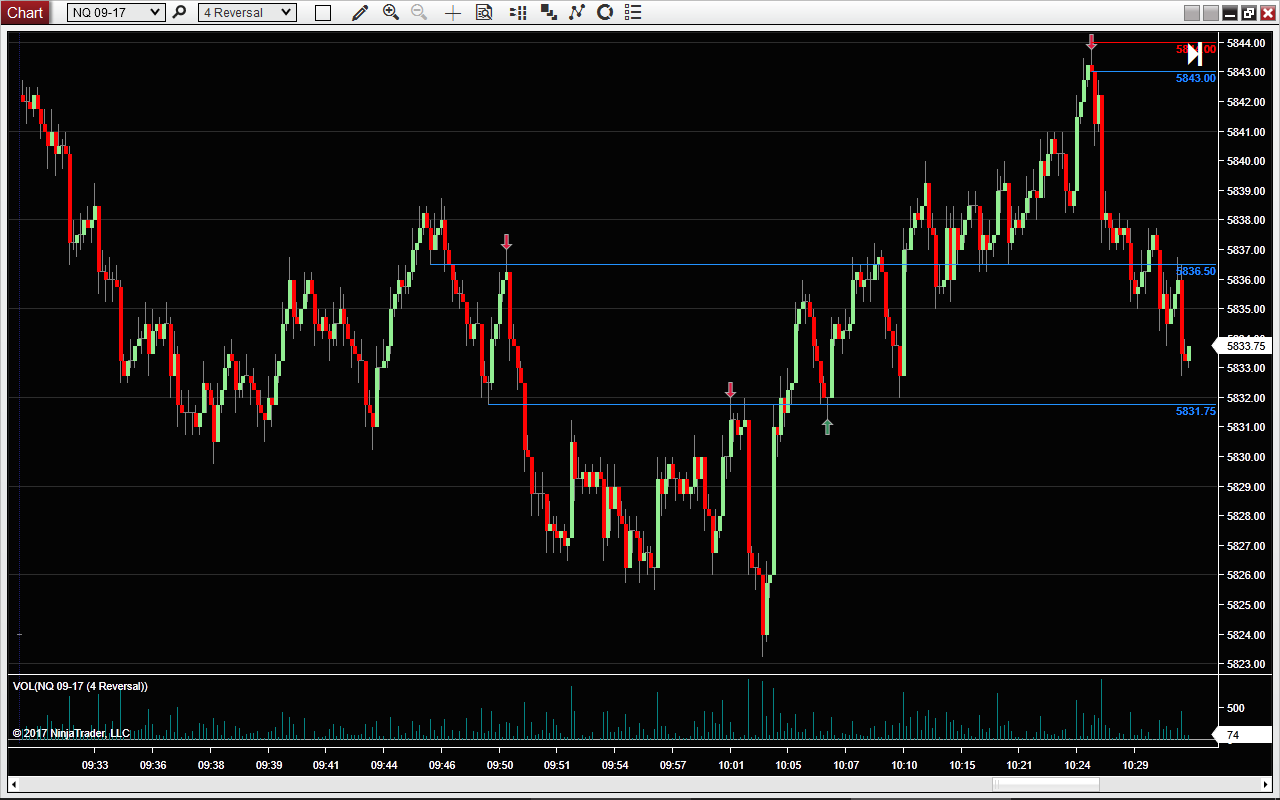Image resolution: width=1280 pixels, height=800 pixels.
Task: Select the green up arrow near 10:07
Action: (x=827, y=427)
